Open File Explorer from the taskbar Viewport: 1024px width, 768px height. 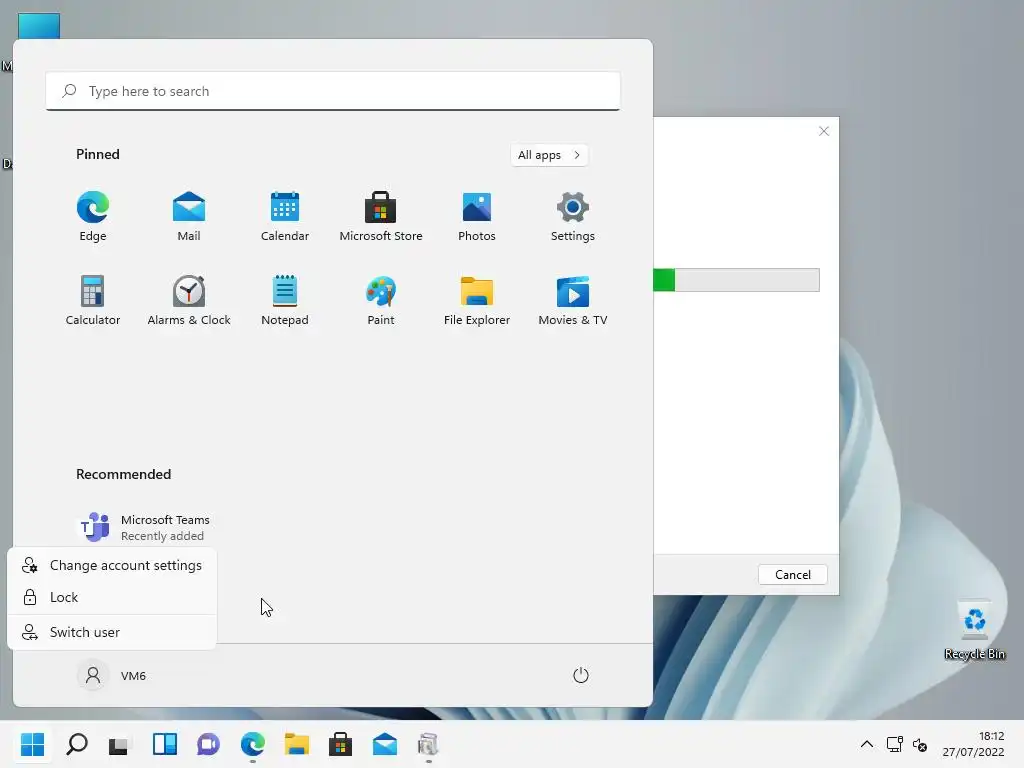click(296, 744)
